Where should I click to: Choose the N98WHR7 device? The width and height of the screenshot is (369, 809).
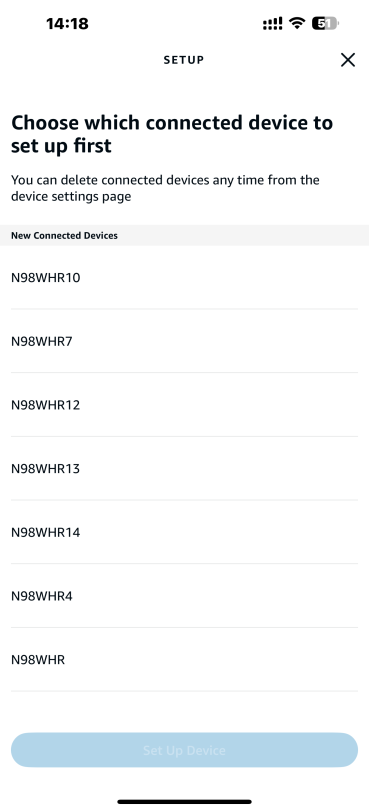tap(184, 341)
